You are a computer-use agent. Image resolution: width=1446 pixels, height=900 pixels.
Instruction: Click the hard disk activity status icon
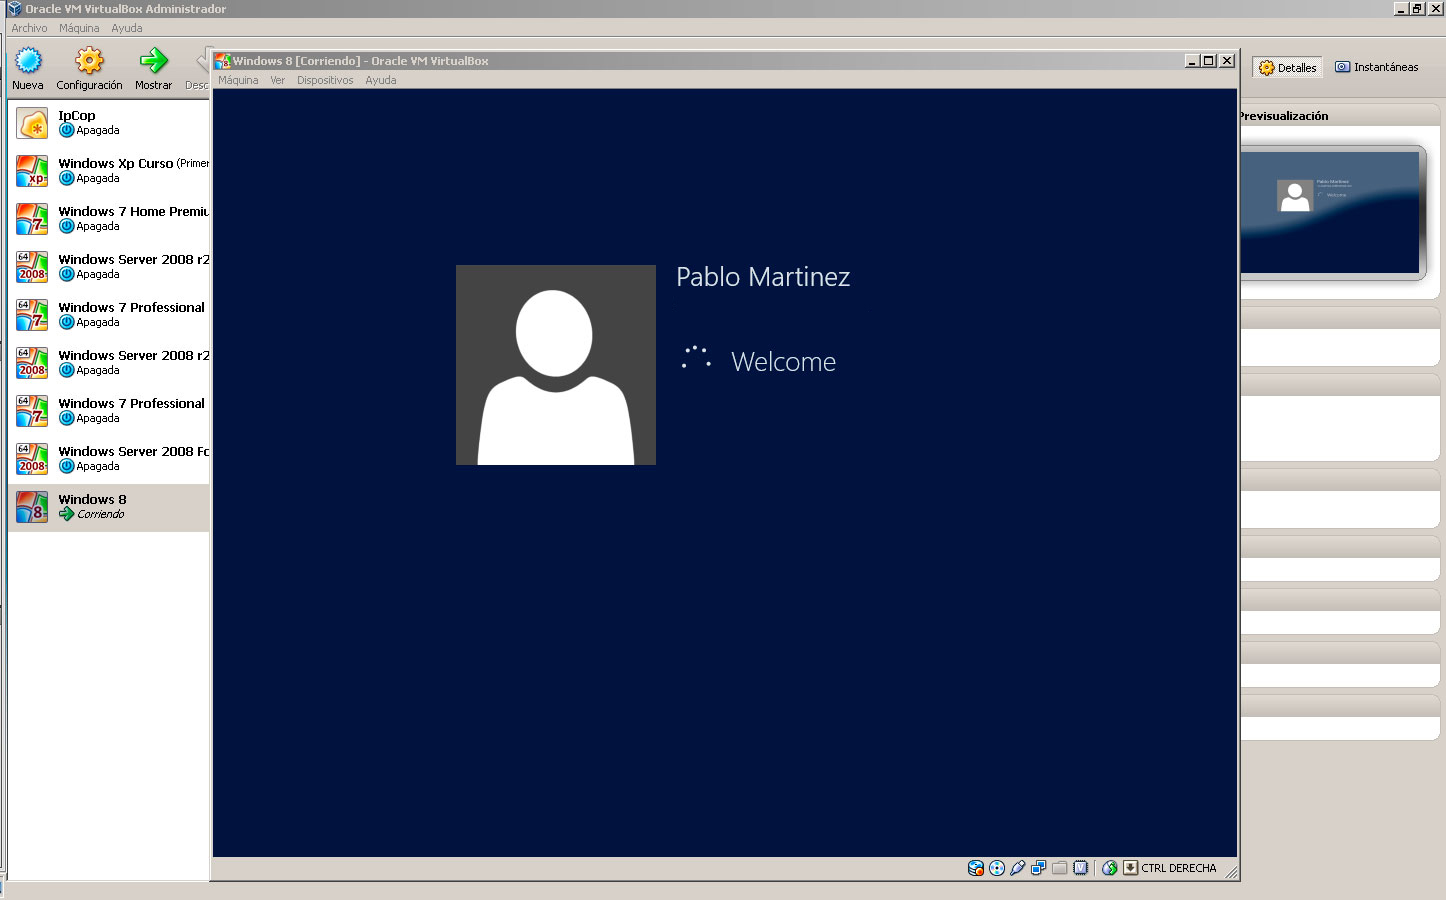click(x=975, y=868)
